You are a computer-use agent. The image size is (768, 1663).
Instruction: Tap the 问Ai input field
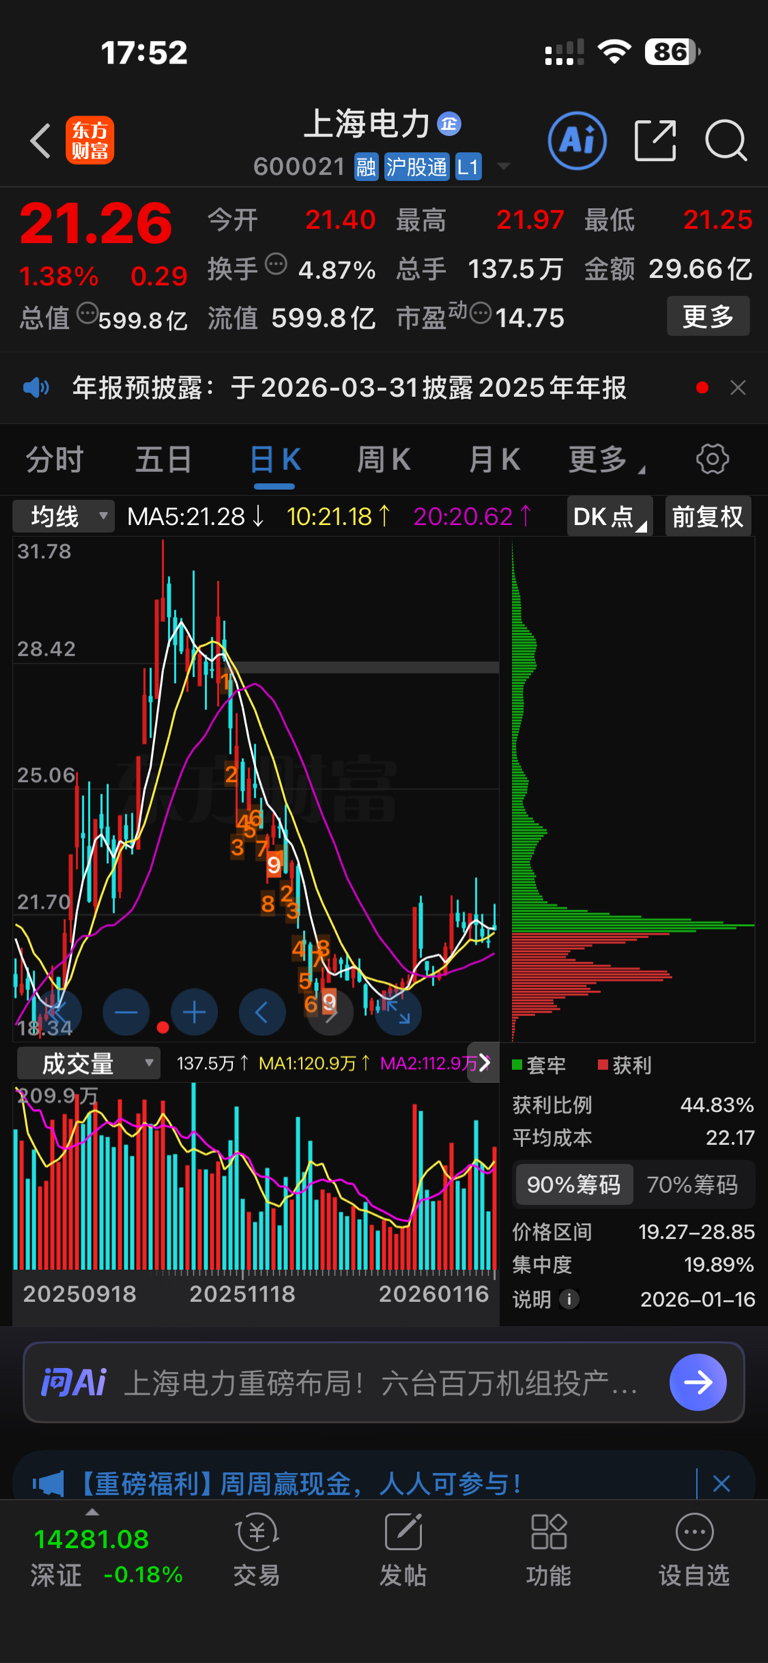tap(384, 1382)
